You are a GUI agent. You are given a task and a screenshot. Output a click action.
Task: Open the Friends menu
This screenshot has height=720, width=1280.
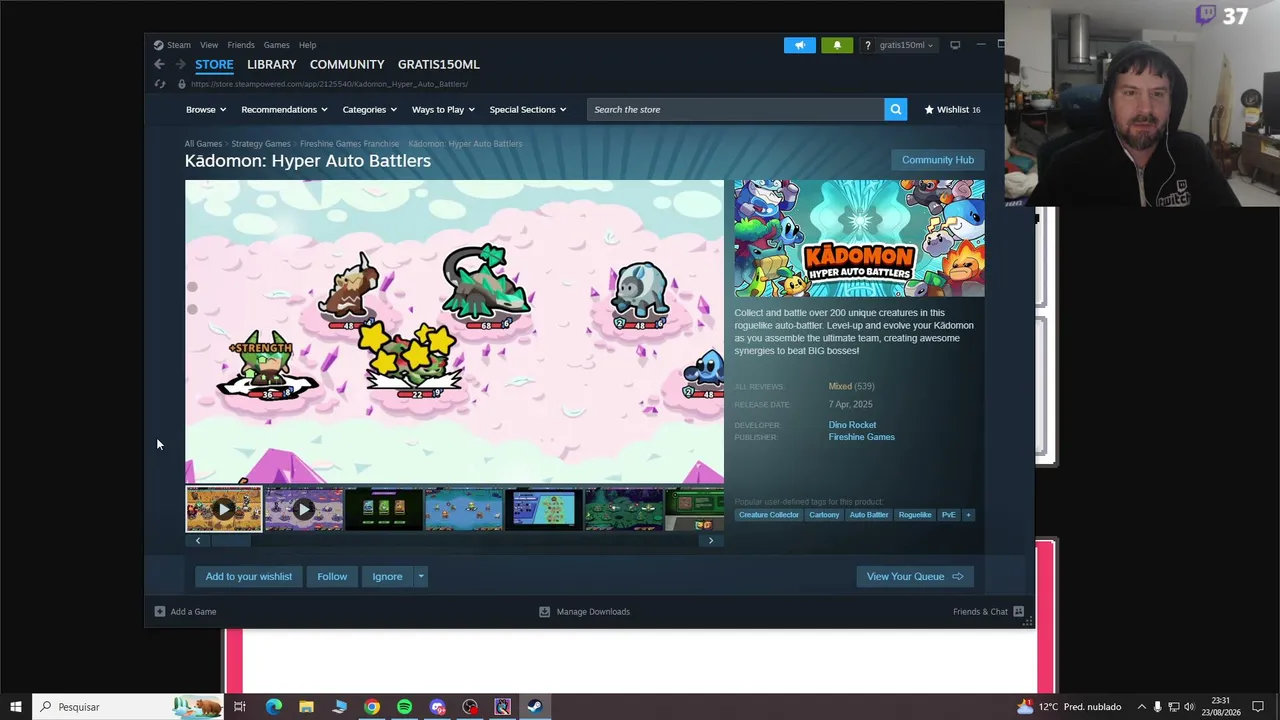click(x=241, y=45)
